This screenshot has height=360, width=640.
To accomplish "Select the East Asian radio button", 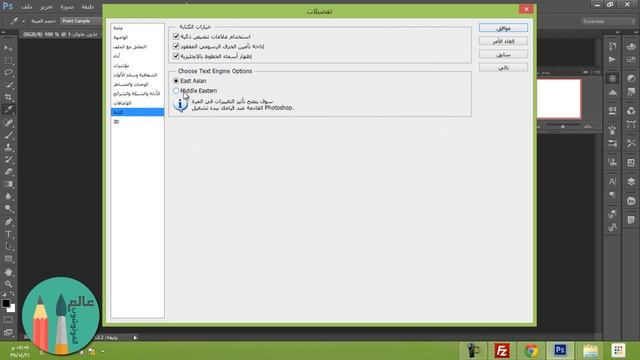I will 176,81.
